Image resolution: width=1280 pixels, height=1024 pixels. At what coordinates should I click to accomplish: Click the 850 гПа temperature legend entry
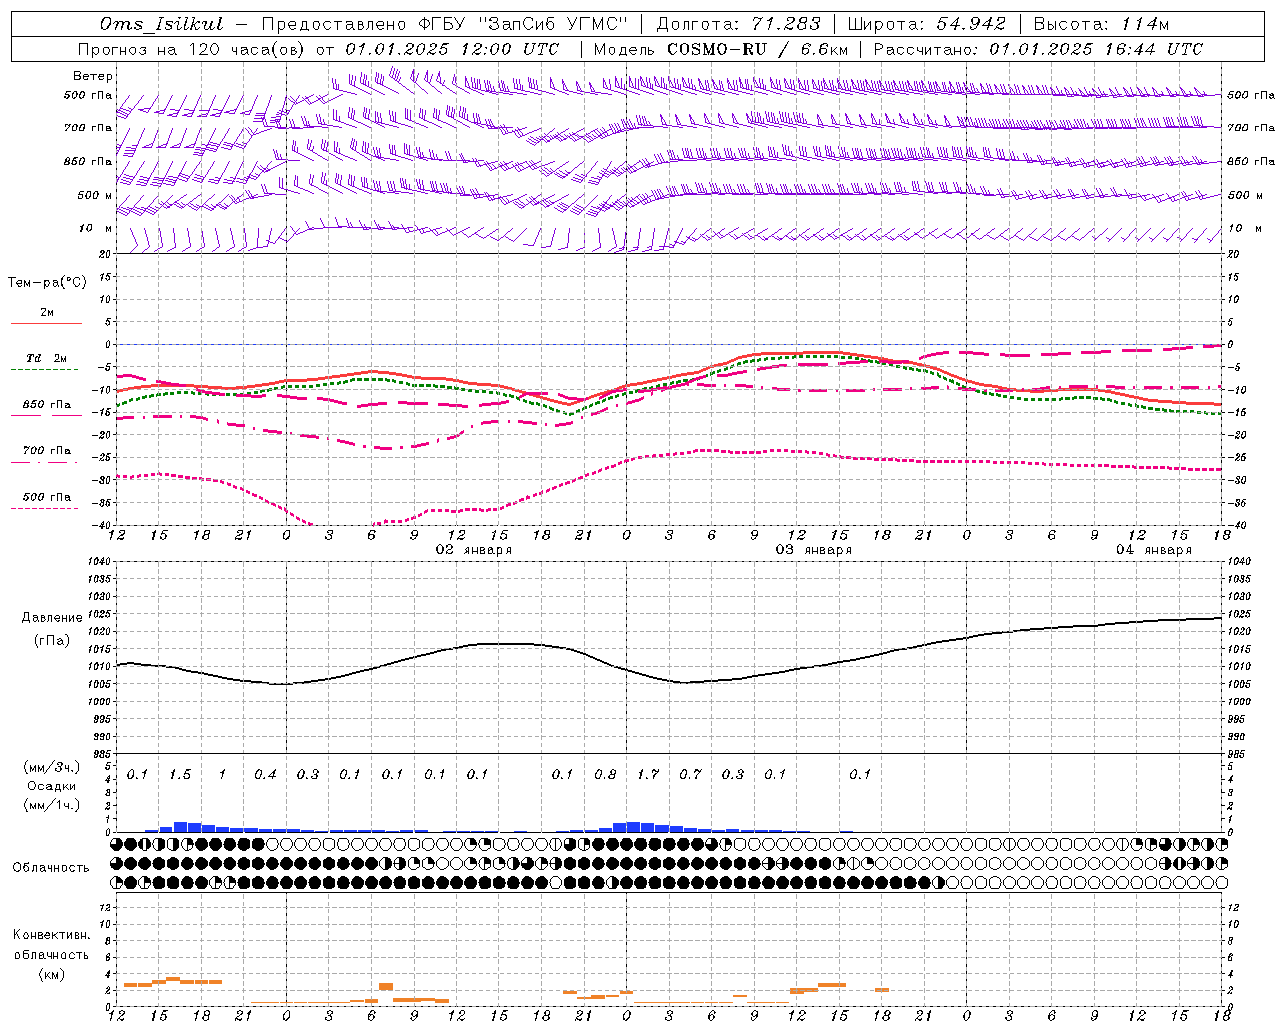[46, 405]
